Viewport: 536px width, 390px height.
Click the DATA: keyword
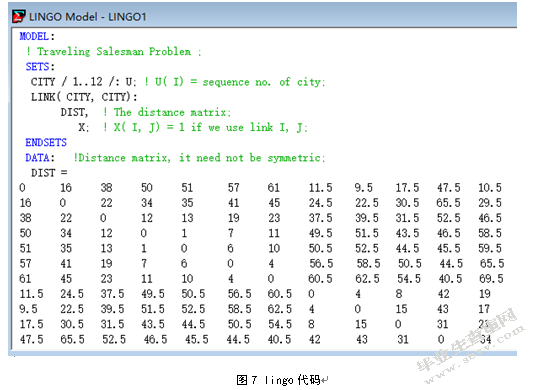point(40,158)
